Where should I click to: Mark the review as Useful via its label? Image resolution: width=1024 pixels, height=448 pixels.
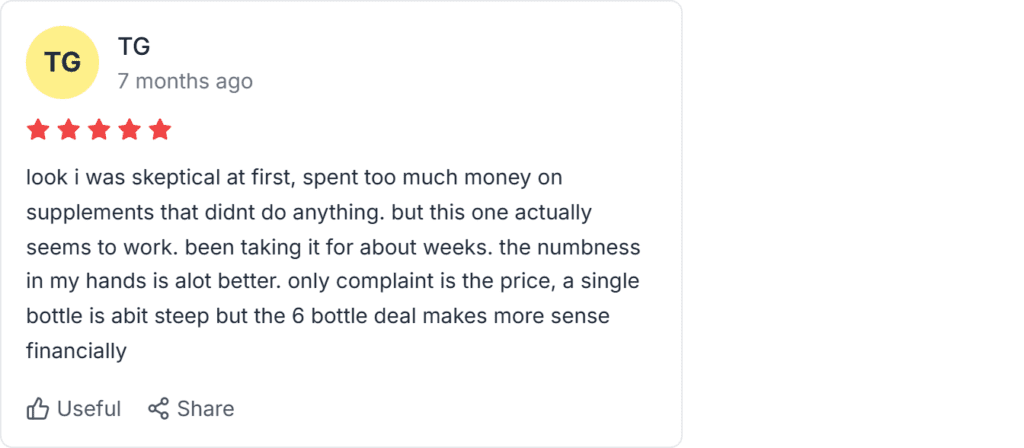89,408
